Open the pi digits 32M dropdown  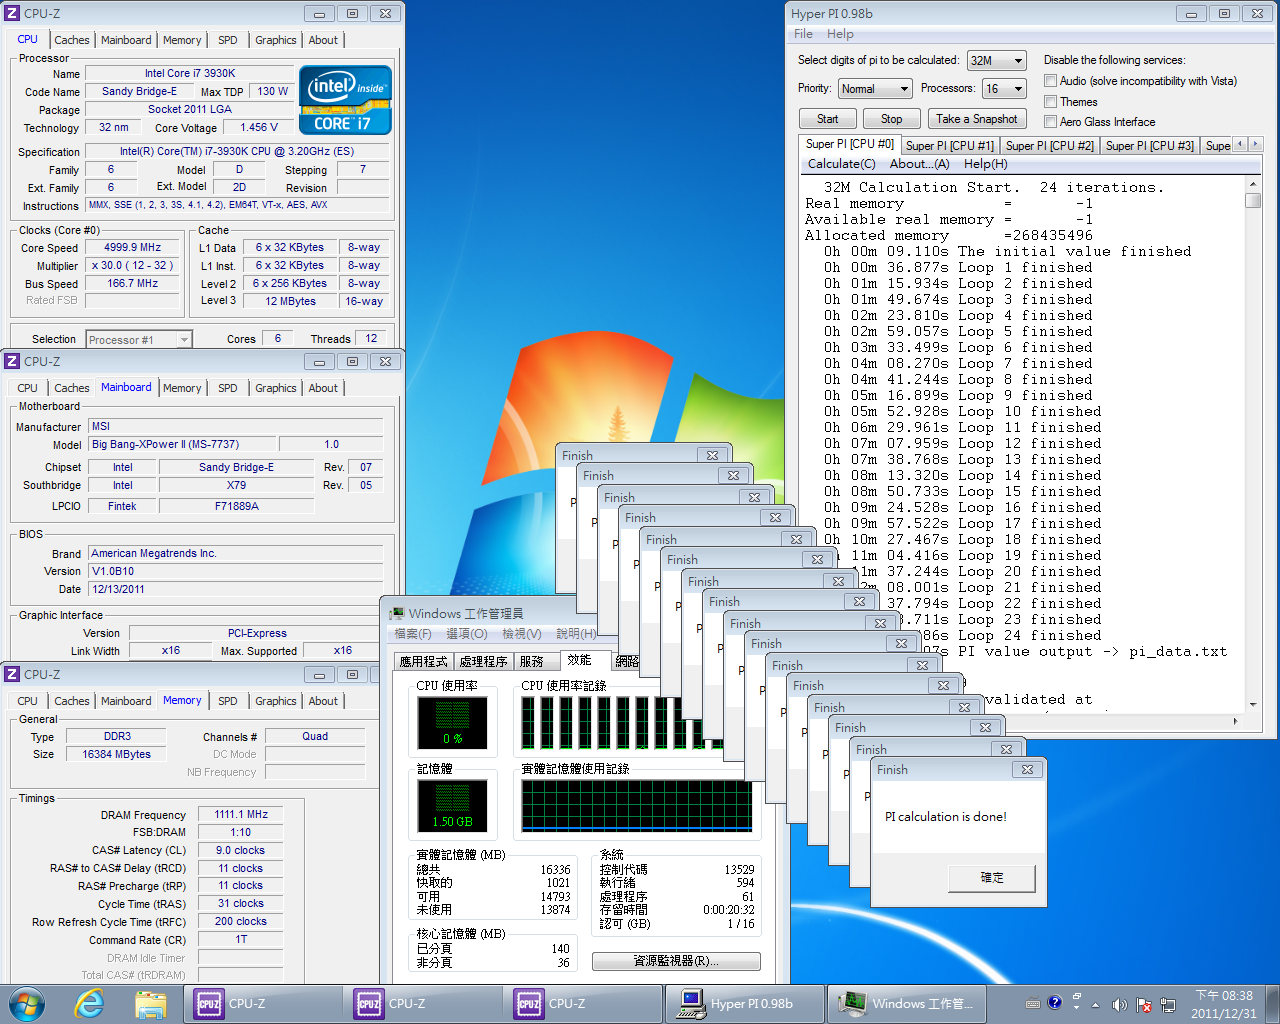997,61
